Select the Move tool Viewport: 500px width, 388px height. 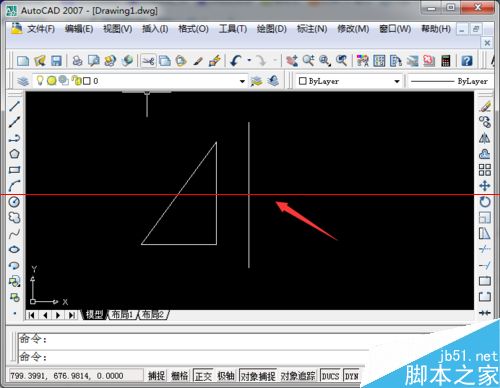pos(485,186)
